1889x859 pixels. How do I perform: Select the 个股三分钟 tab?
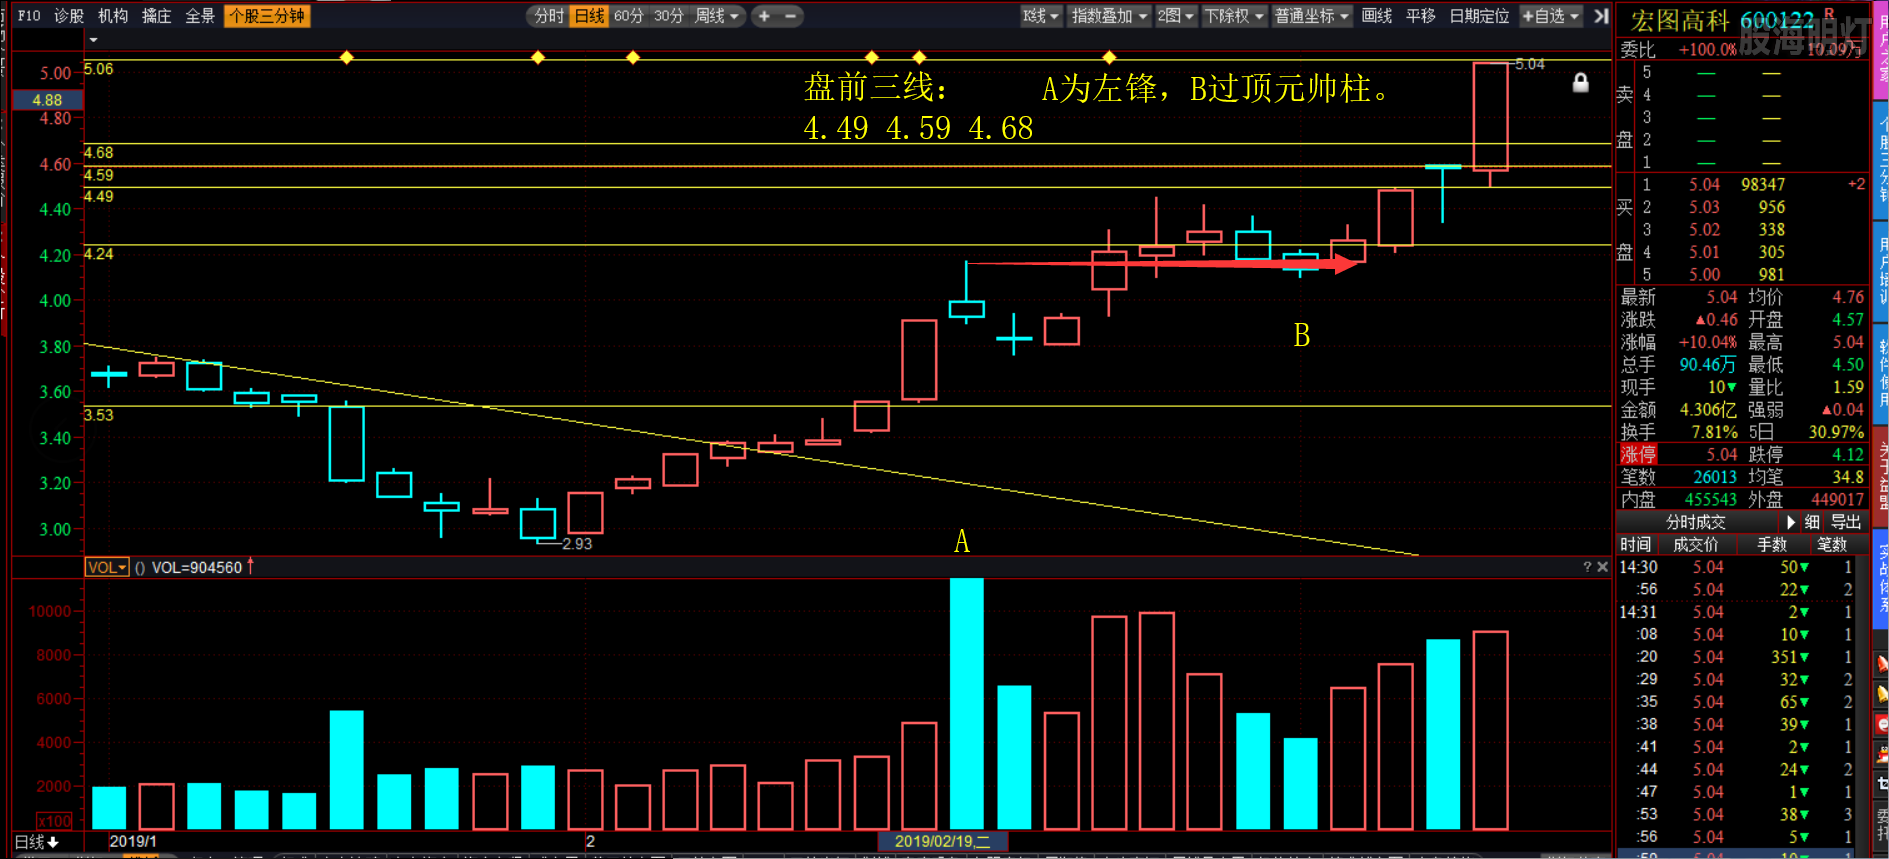click(267, 16)
